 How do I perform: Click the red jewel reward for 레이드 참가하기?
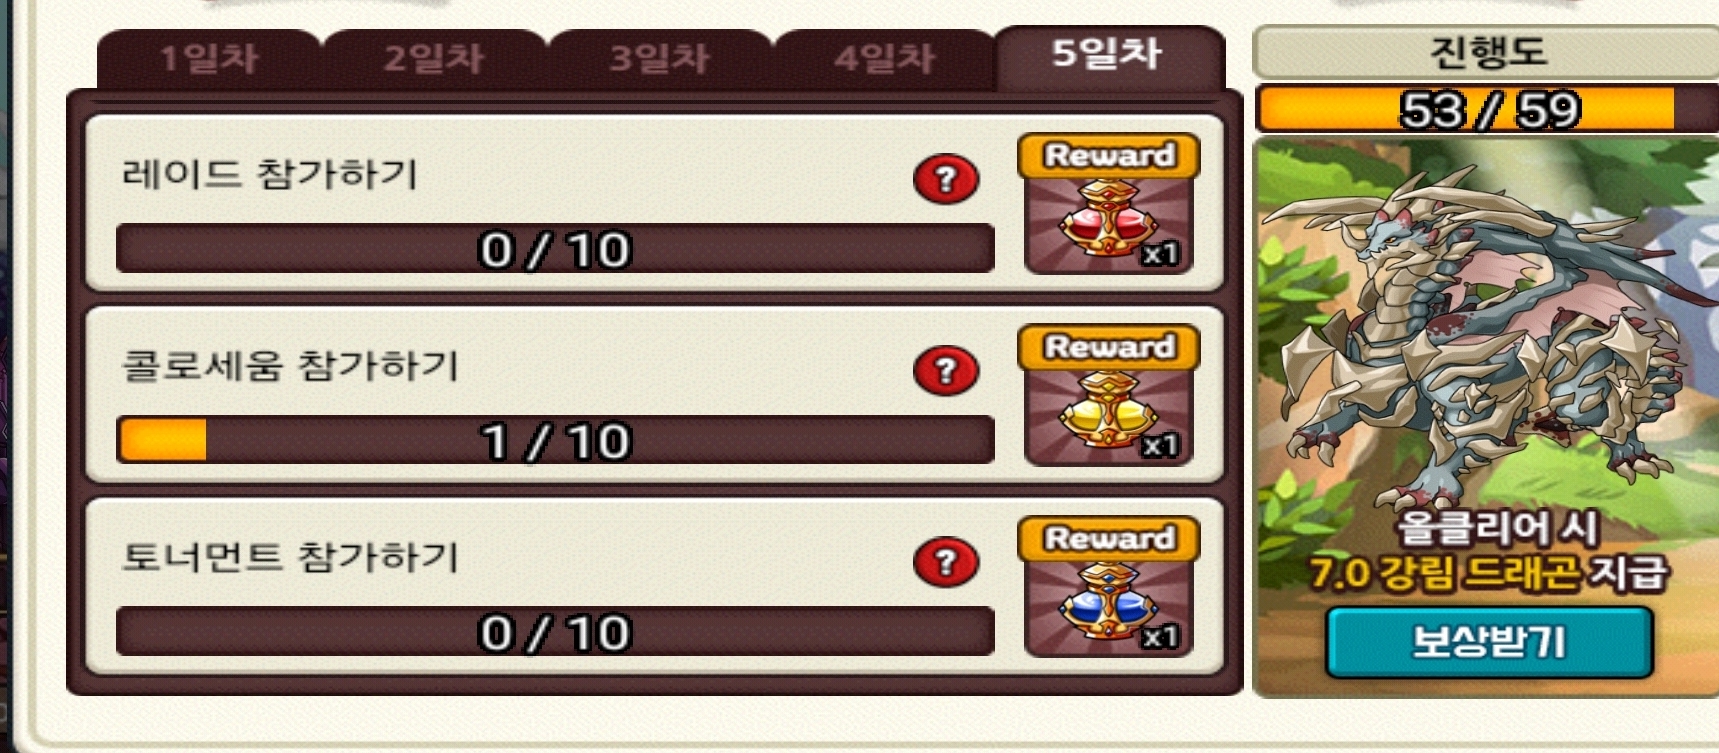click(x=1108, y=205)
